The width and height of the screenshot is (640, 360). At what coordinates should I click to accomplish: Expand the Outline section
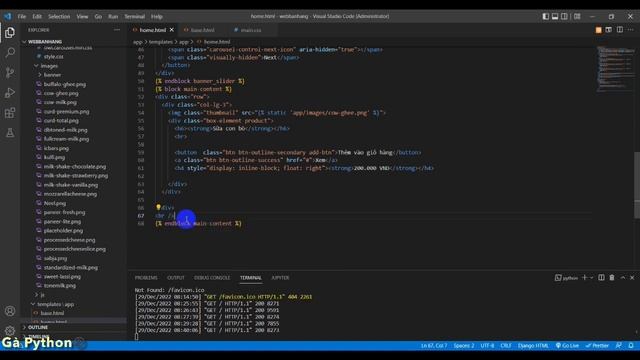(x=38, y=327)
